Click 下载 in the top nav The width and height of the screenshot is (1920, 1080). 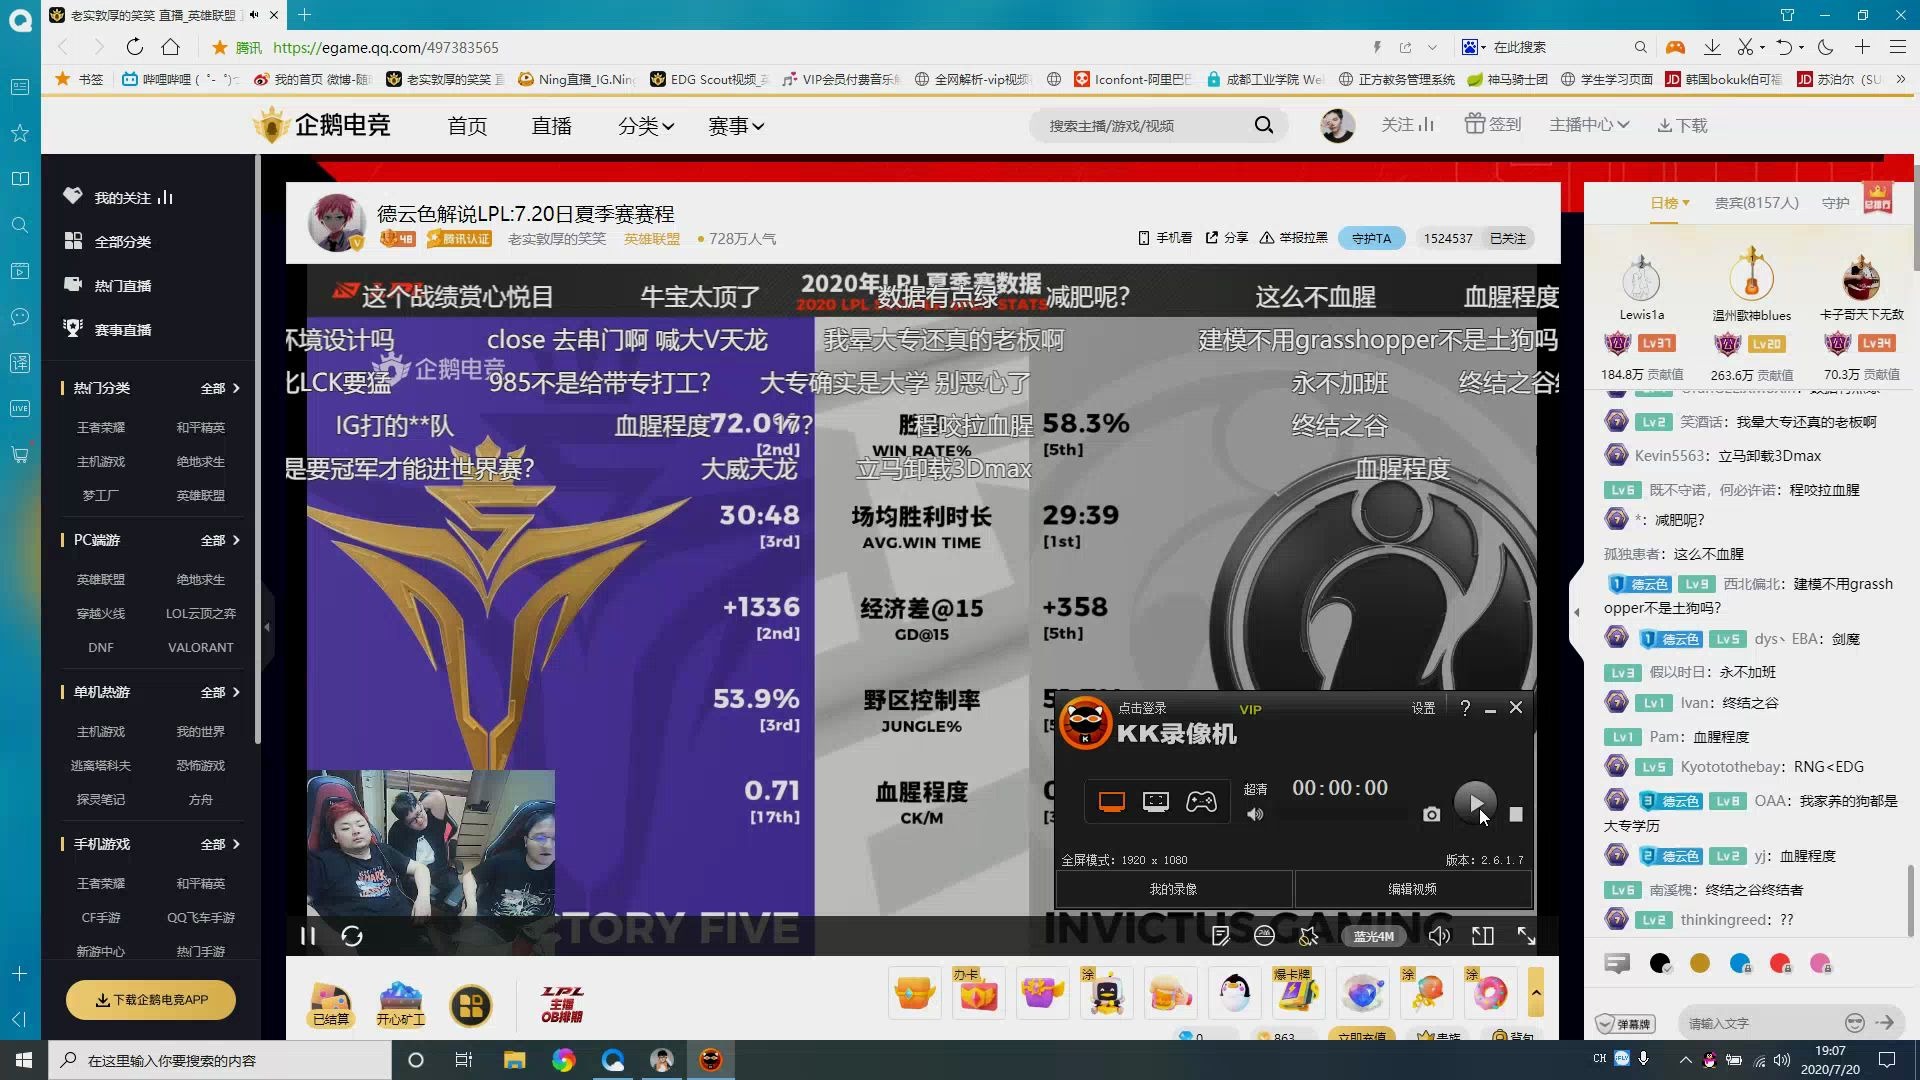click(x=1682, y=126)
